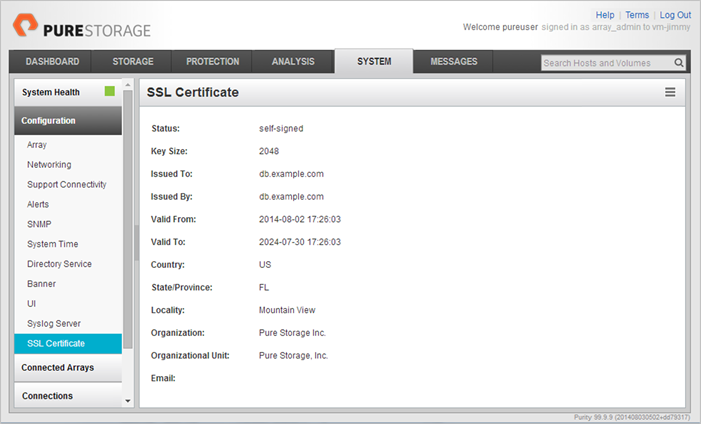Click the Help link
The height and width of the screenshot is (424, 701).
click(x=605, y=15)
